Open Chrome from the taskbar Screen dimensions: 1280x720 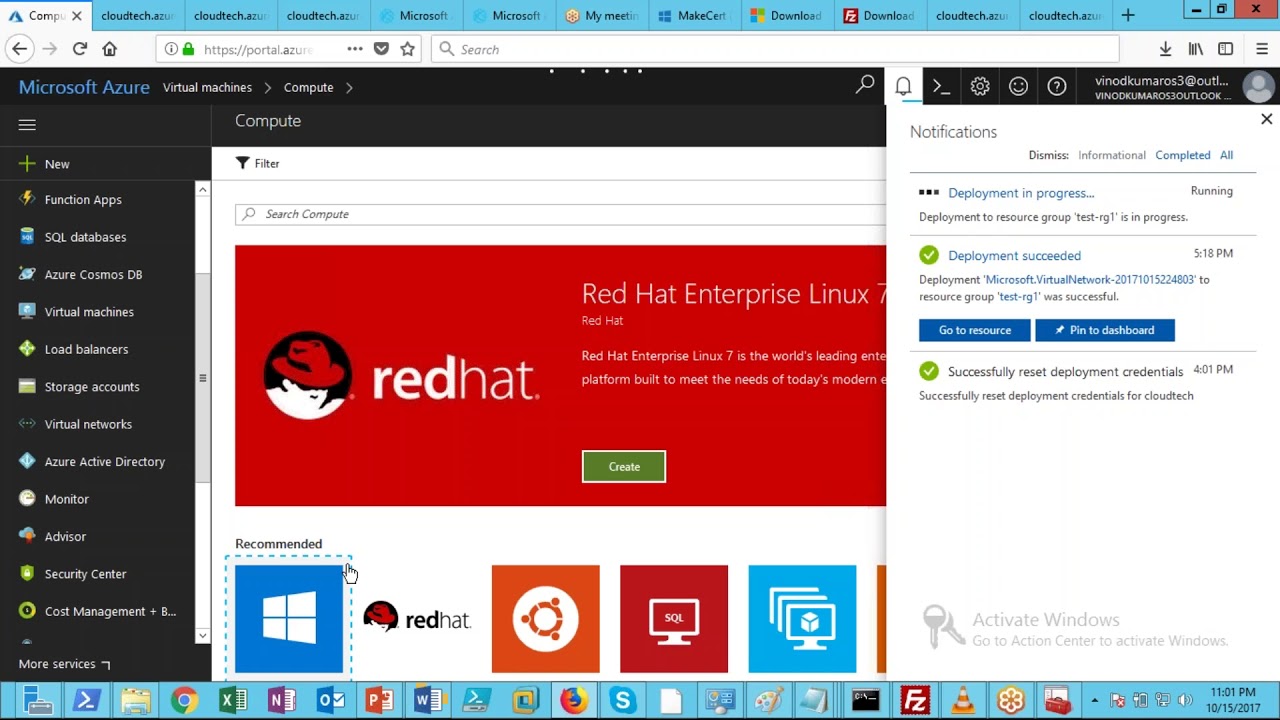[x=184, y=701]
